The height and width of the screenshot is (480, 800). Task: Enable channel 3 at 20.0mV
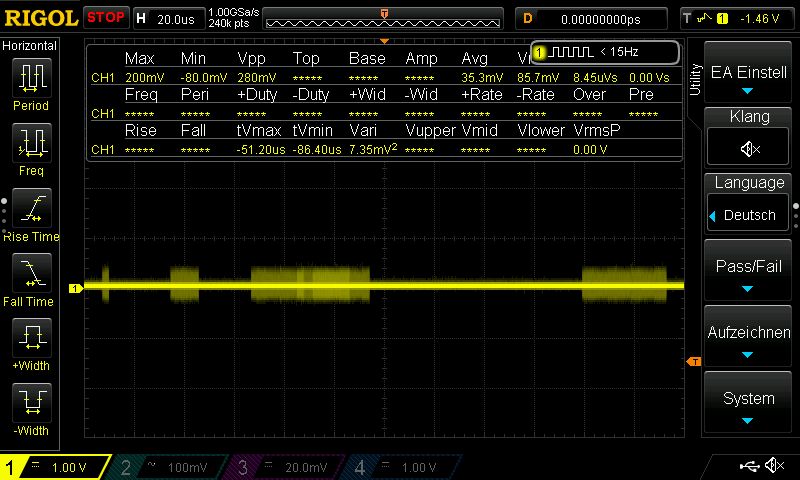click(290, 467)
